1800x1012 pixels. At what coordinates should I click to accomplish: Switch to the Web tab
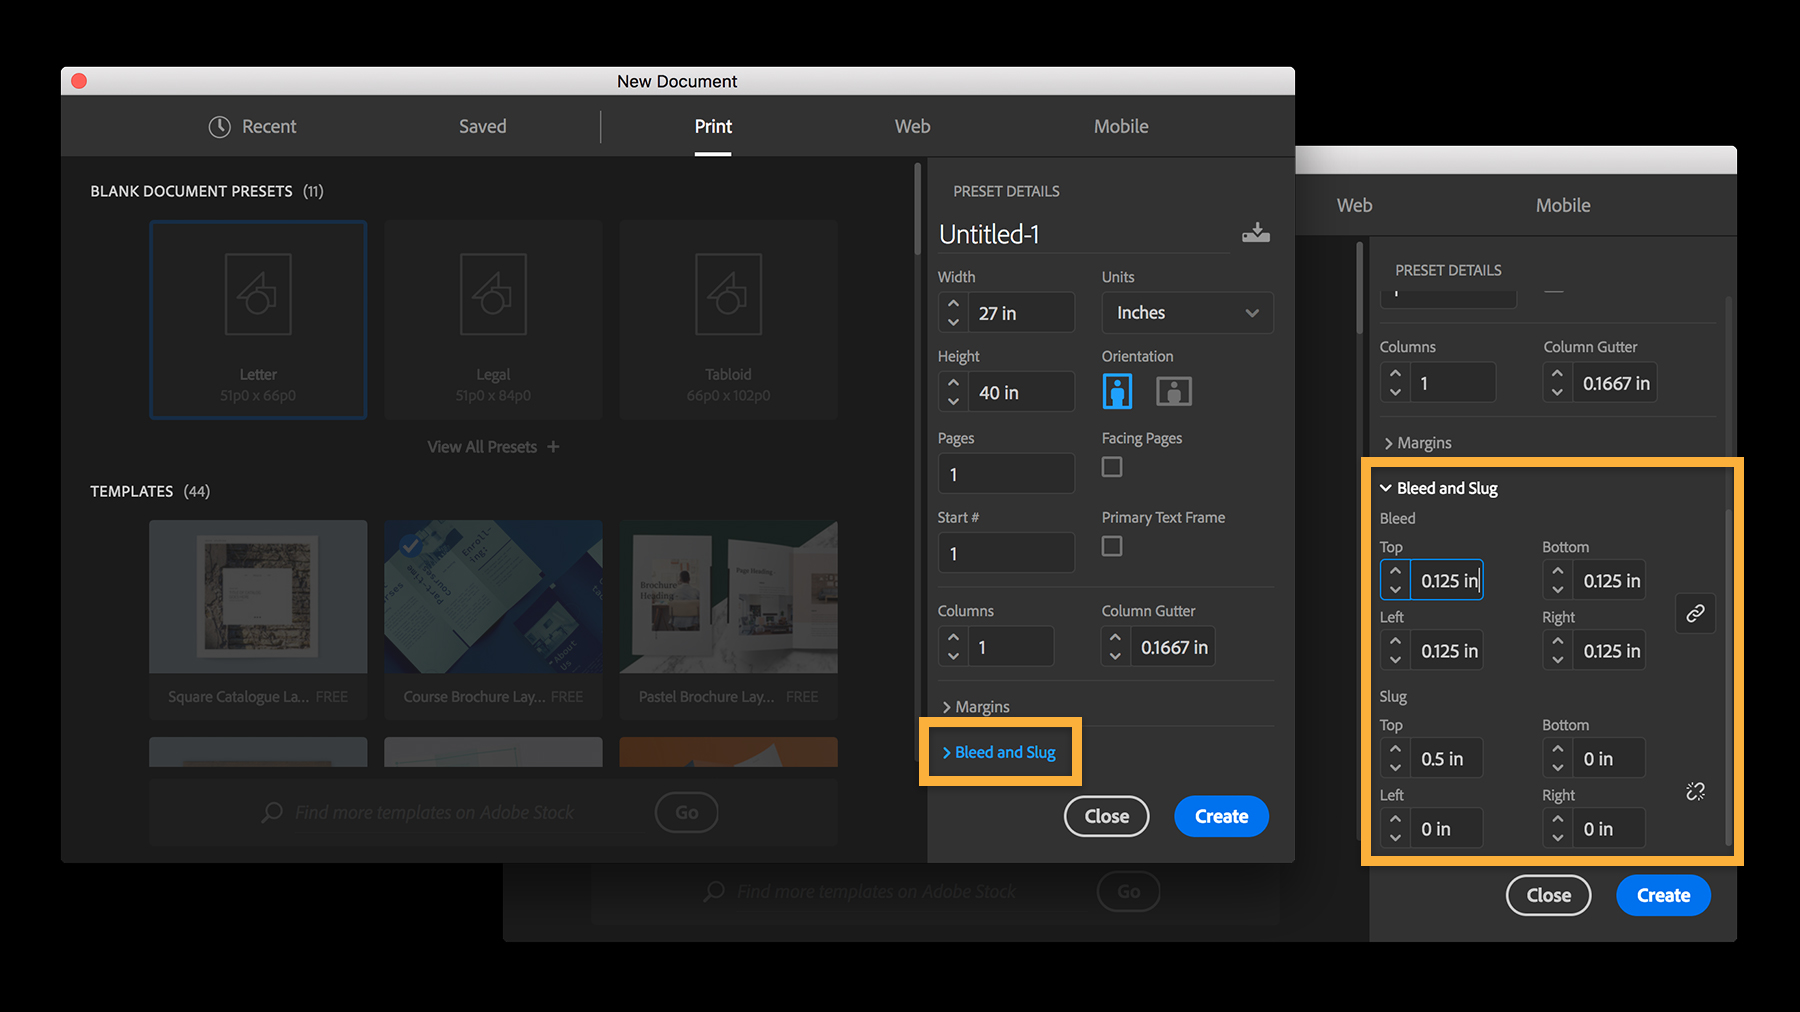[x=911, y=126]
